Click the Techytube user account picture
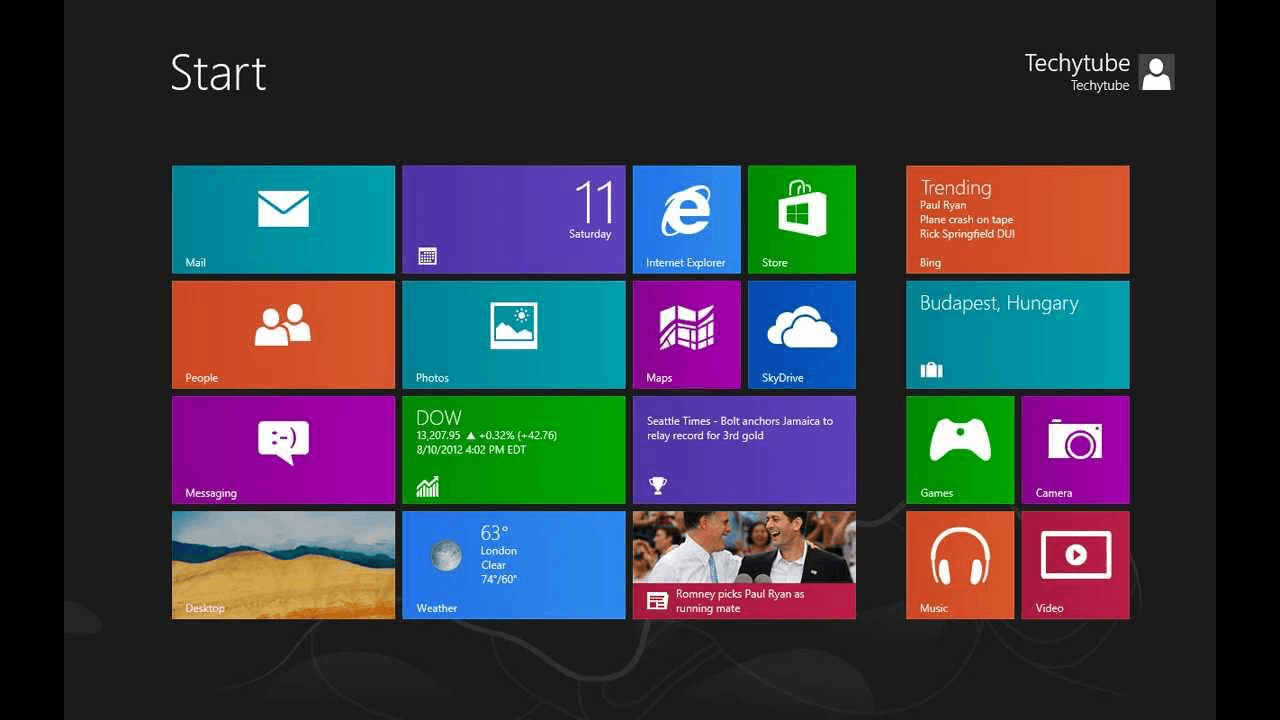Viewport: 1280px width, 720px height. 1156,72
